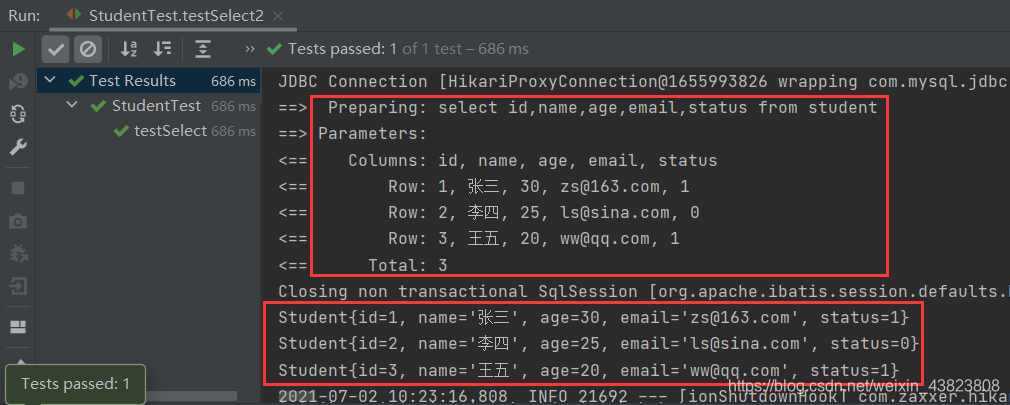
Task: Open the hidden toolbar items chevron
Action: (251, 49)
